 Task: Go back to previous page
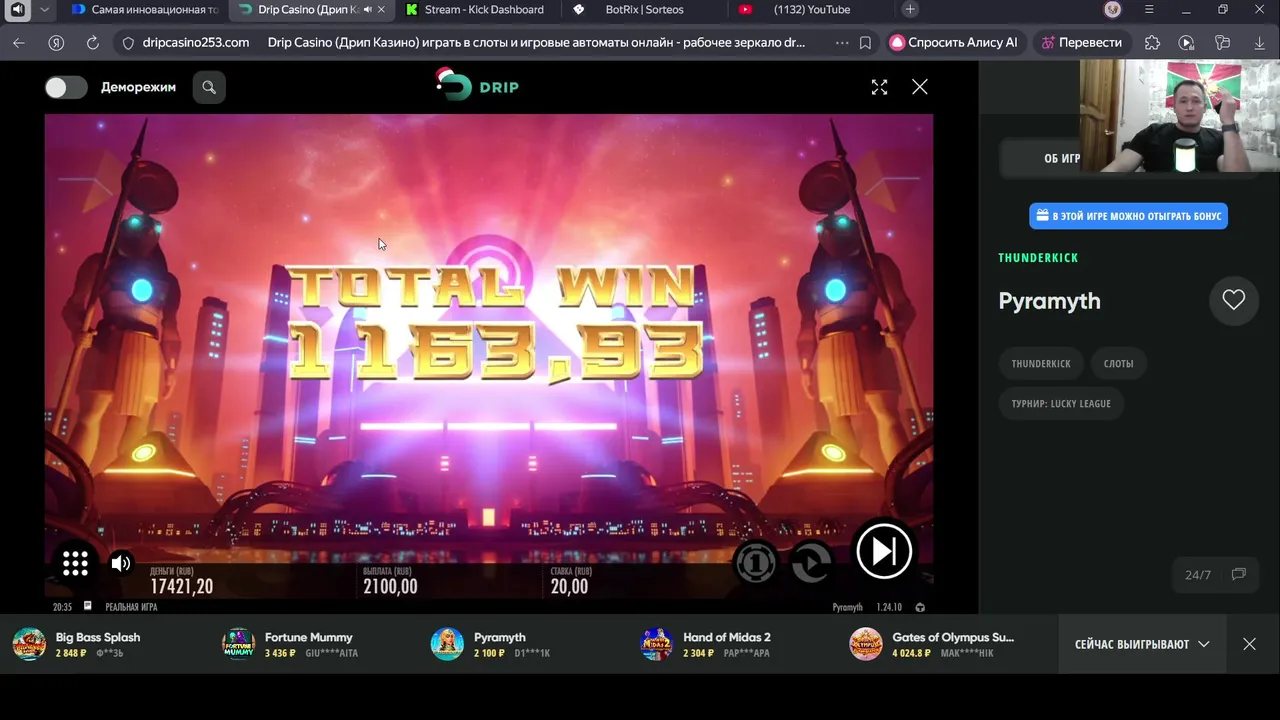click(x=19, y=43)
